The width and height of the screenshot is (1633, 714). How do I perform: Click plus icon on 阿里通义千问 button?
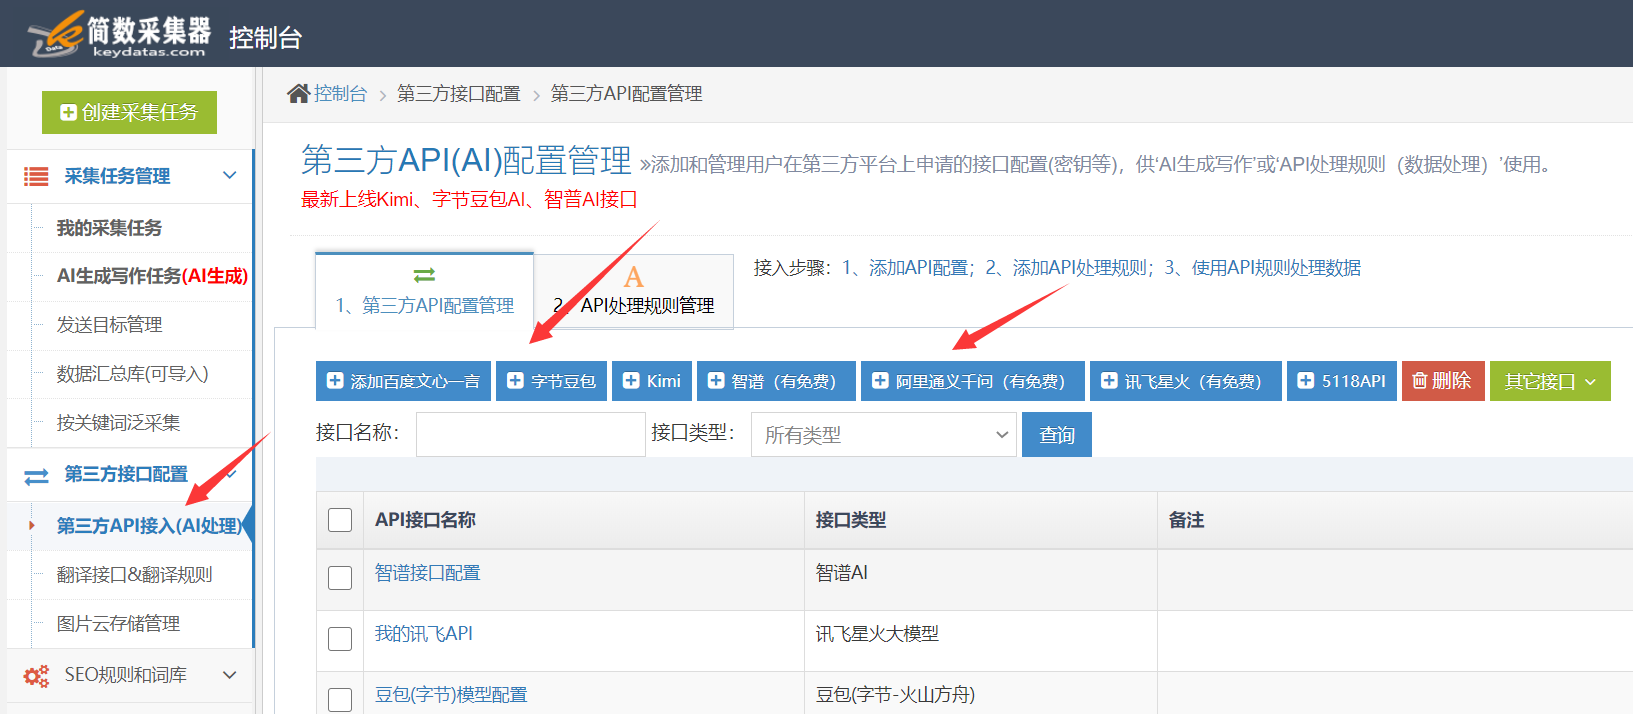point(880,381)
